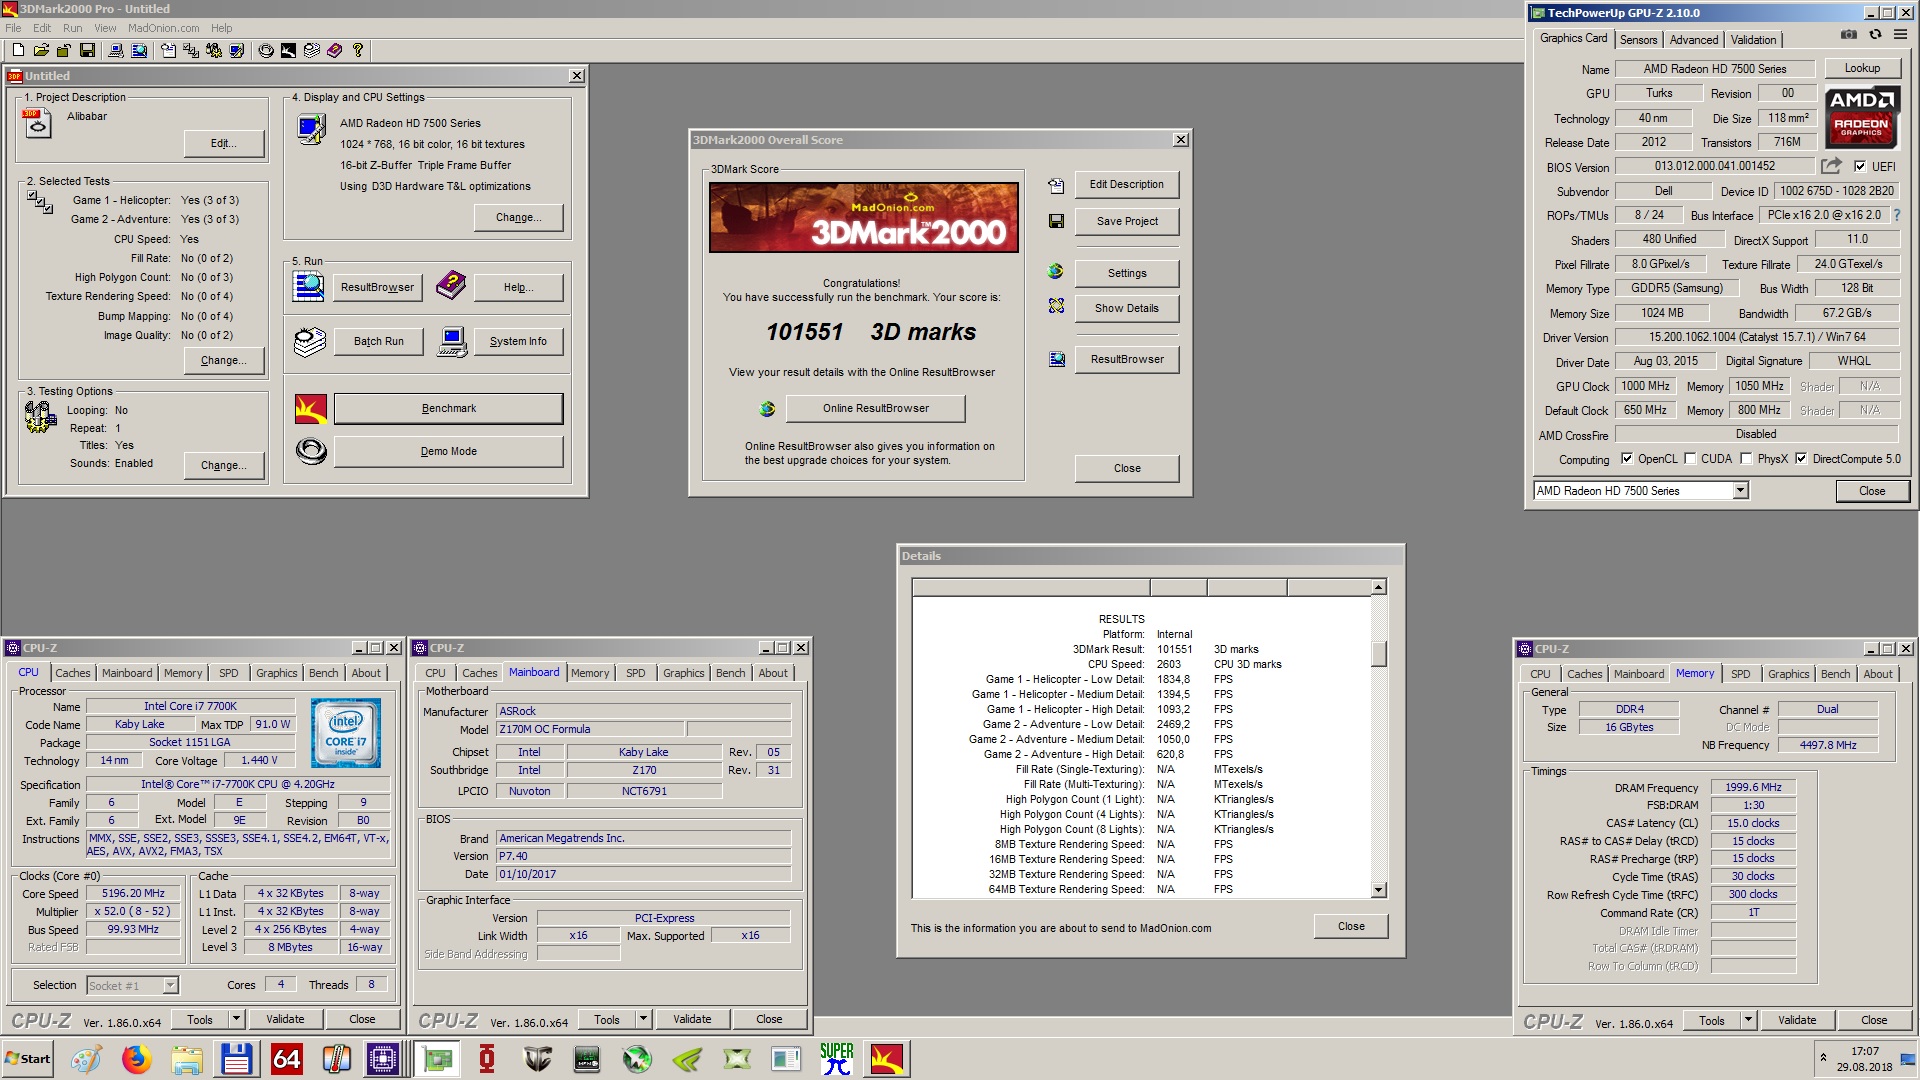Select the Caches tab in left CPU-Z window

(73, 673)
